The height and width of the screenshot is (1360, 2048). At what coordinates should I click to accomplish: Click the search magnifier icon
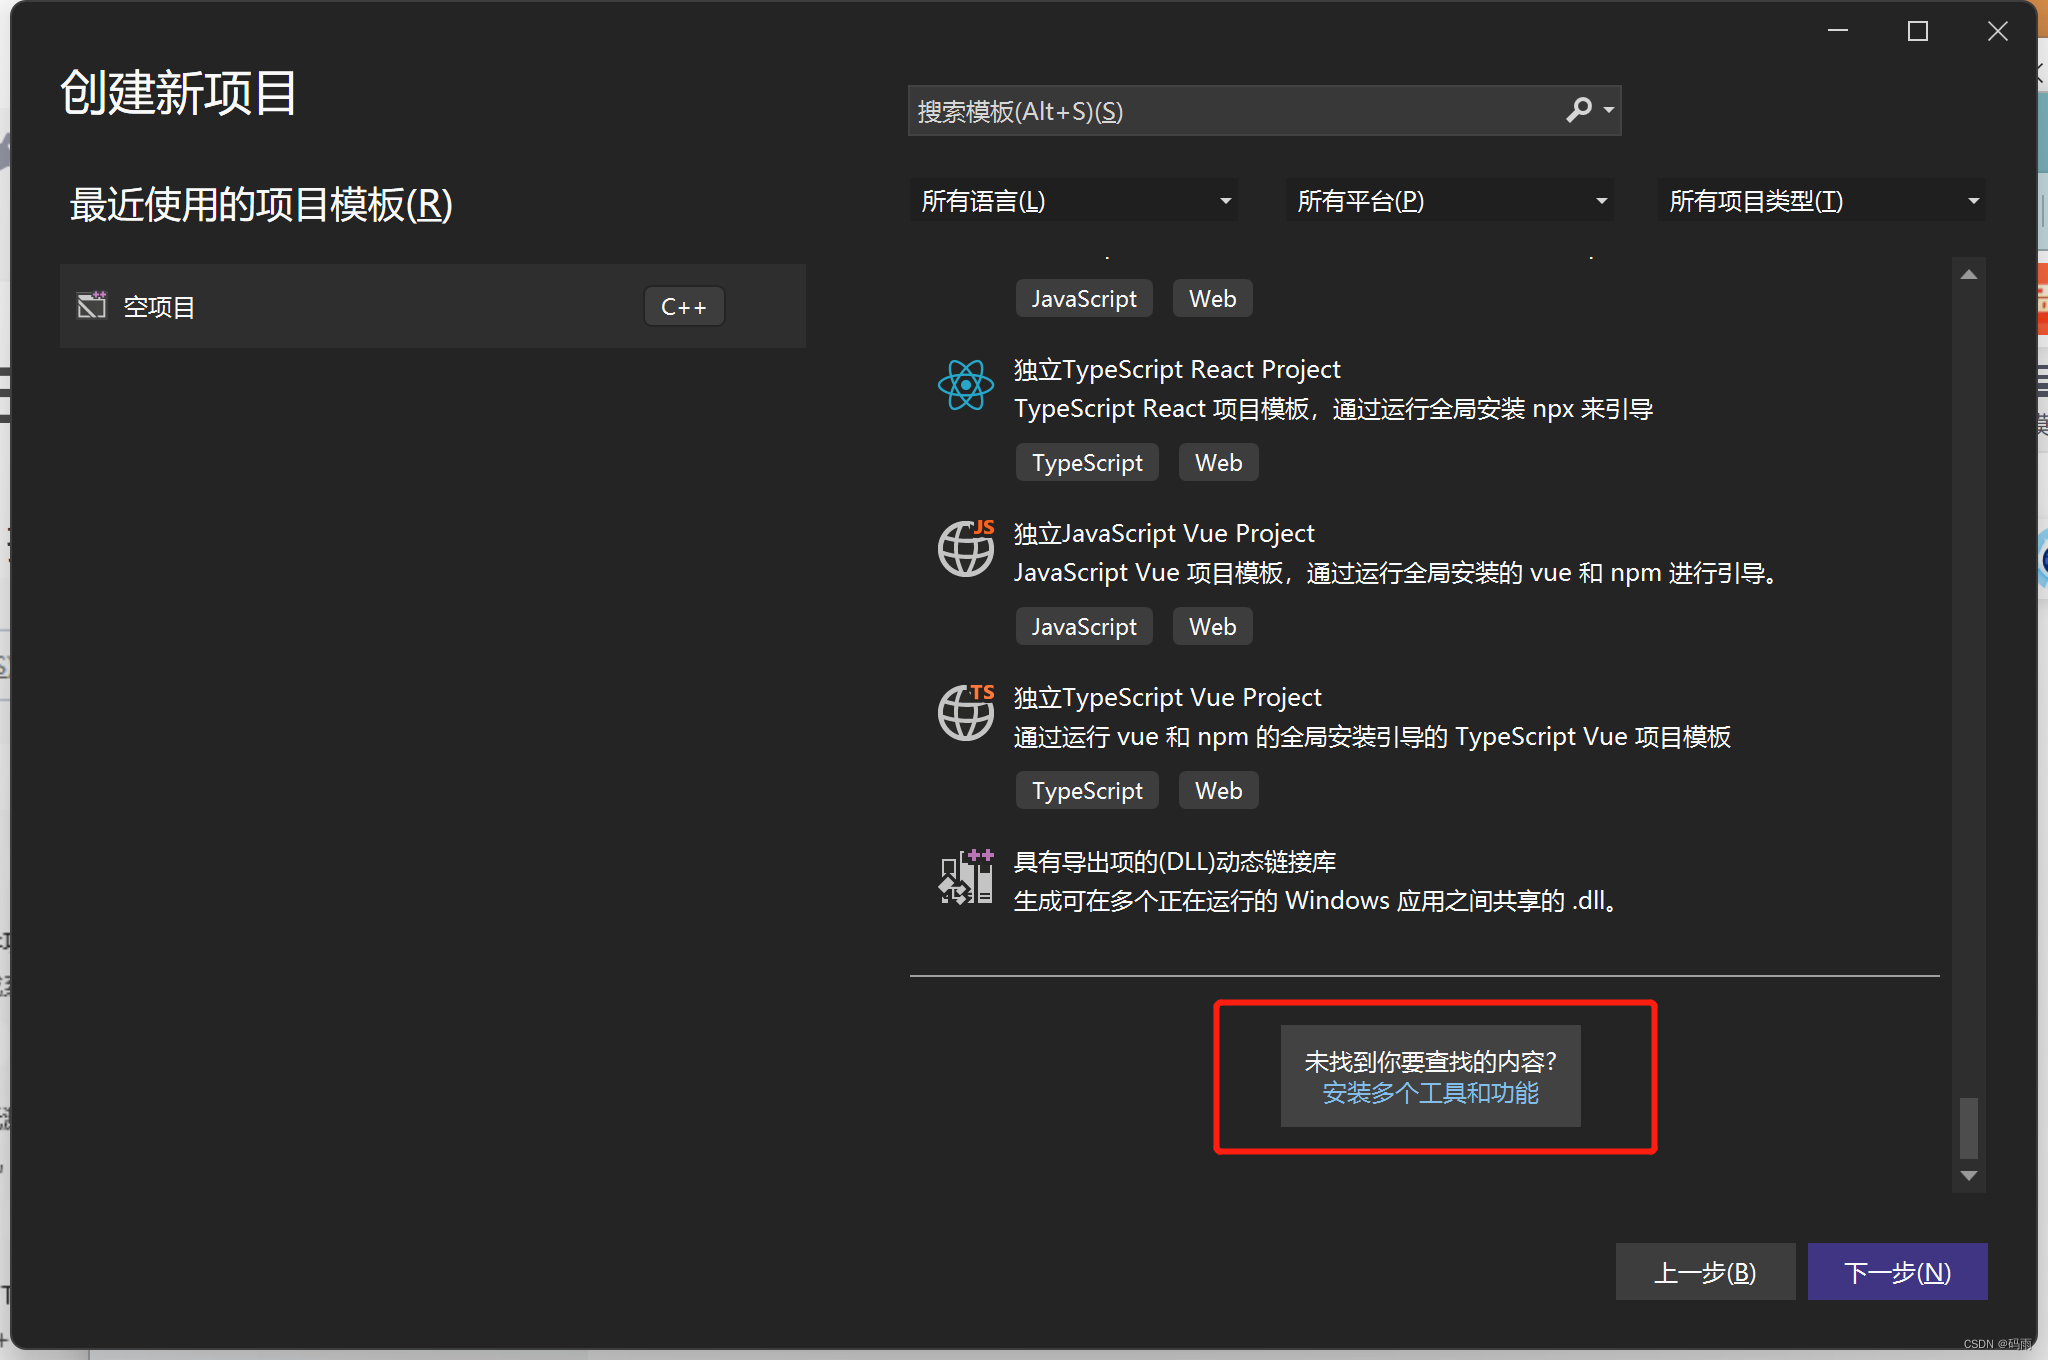(1579, 110)
